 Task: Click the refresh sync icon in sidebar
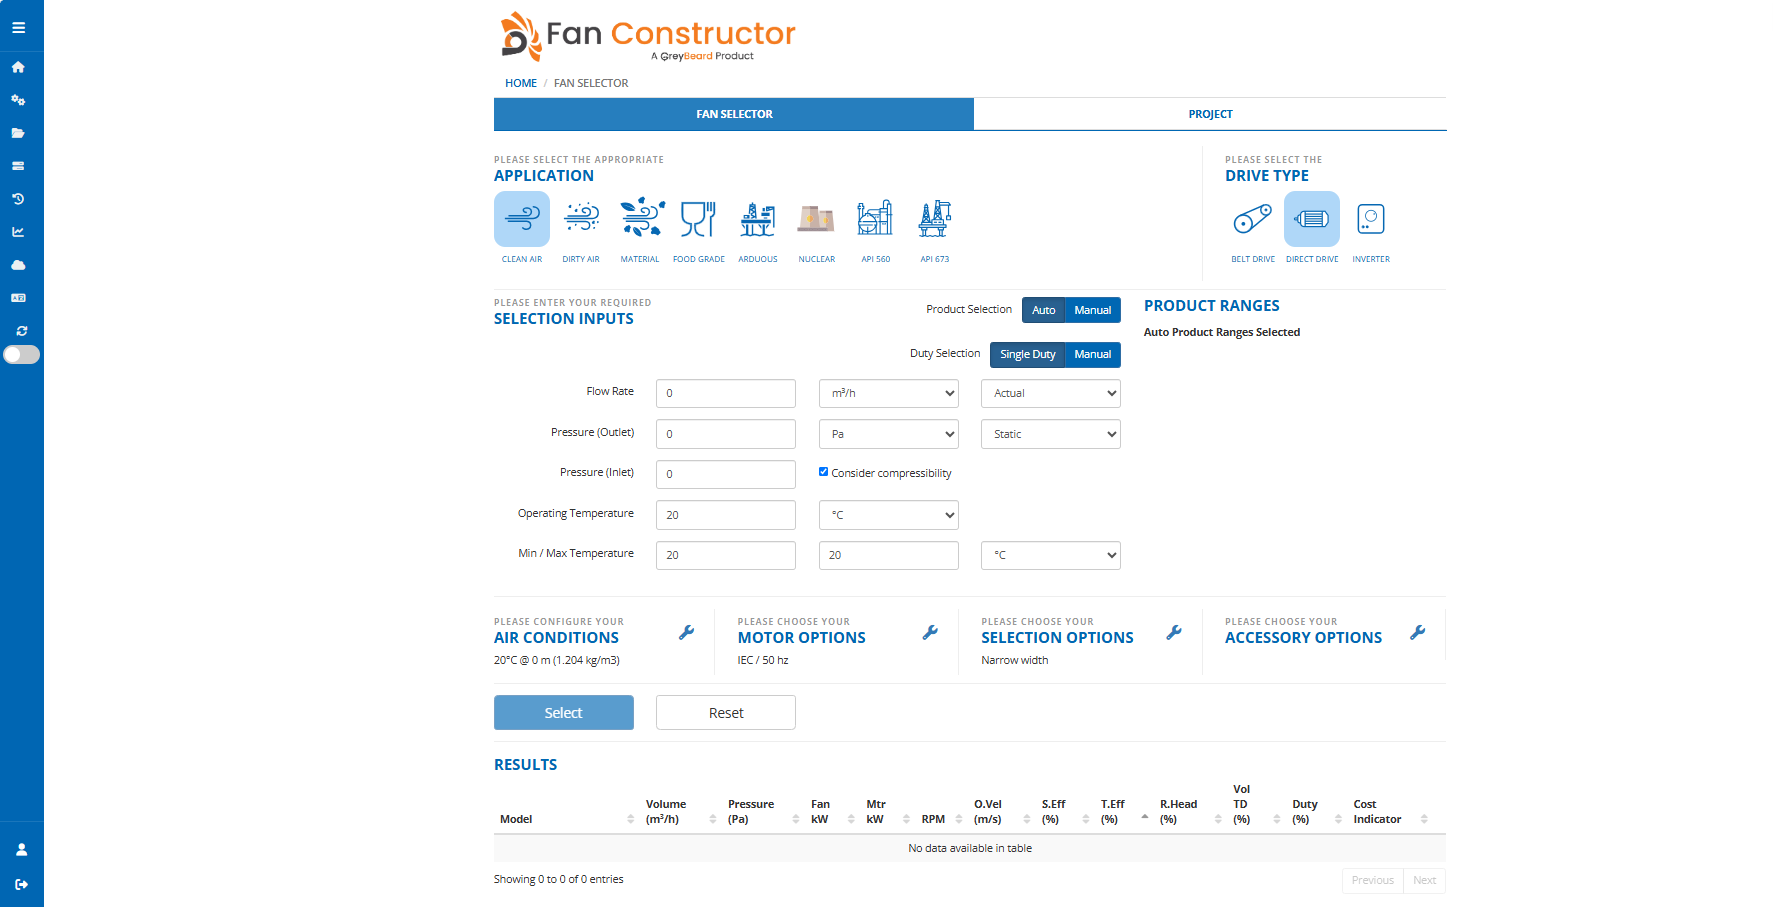pyautogui.click(x=21, y=331)
